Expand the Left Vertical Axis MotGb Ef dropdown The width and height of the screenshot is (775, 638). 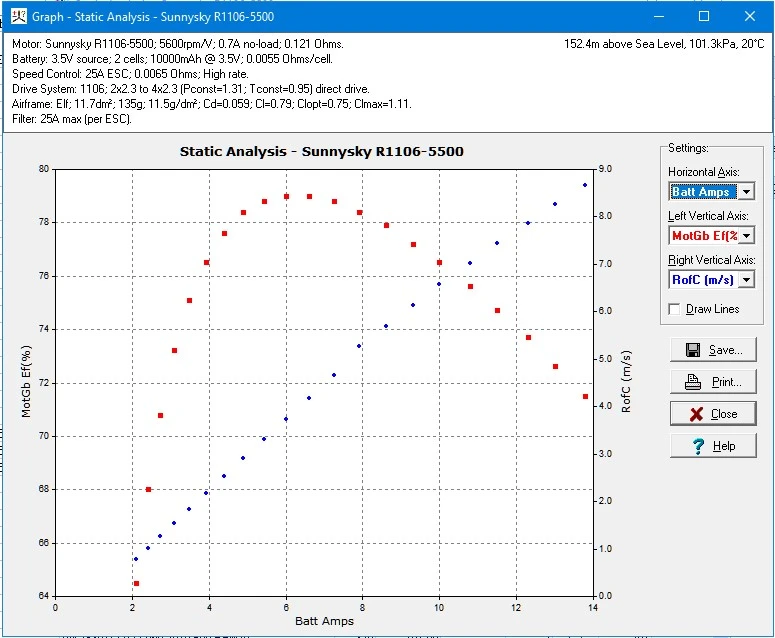(746, 236)
